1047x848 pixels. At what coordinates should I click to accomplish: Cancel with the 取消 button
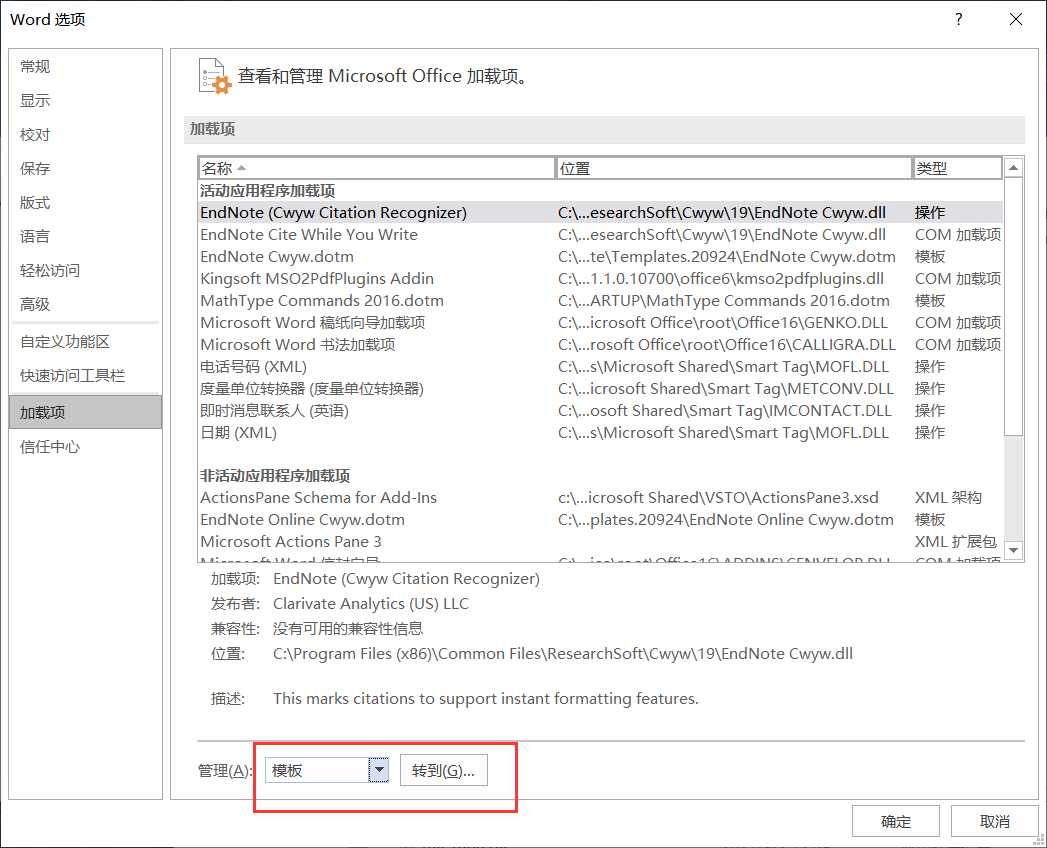(x=994, y=821)
